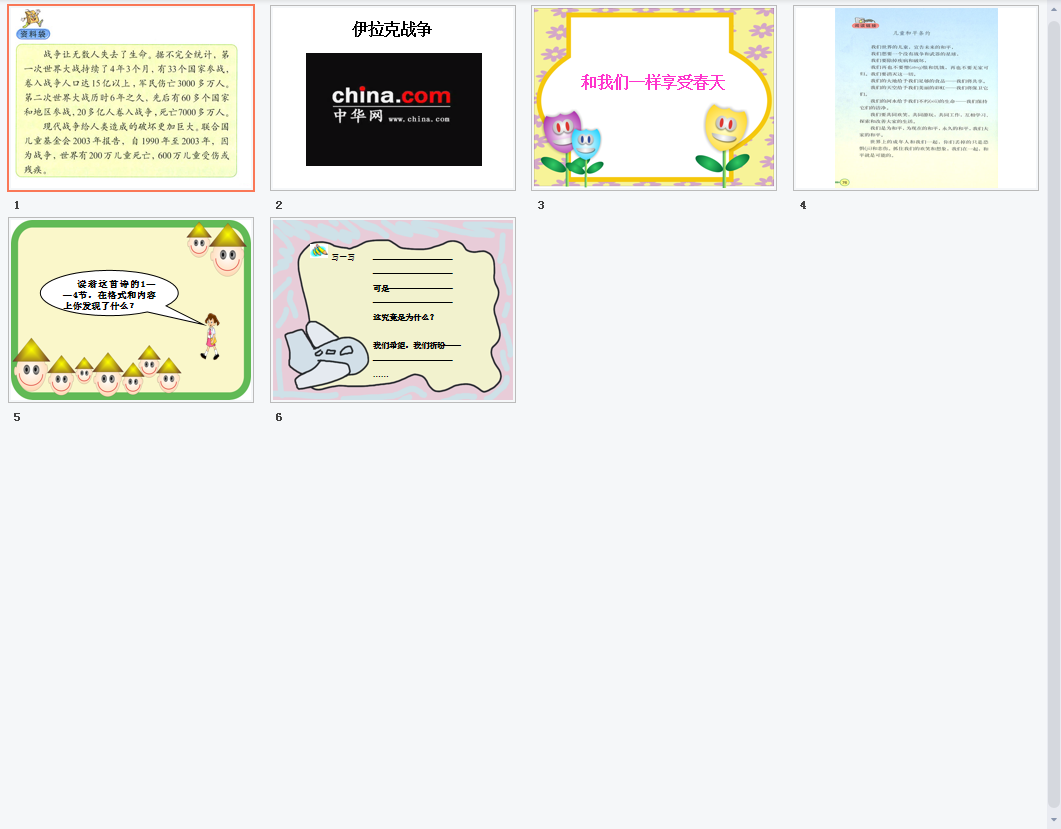Click the scroll down arrow at the scrollbar bottom
1061x829 pixels.
[x=1054, y=820]
